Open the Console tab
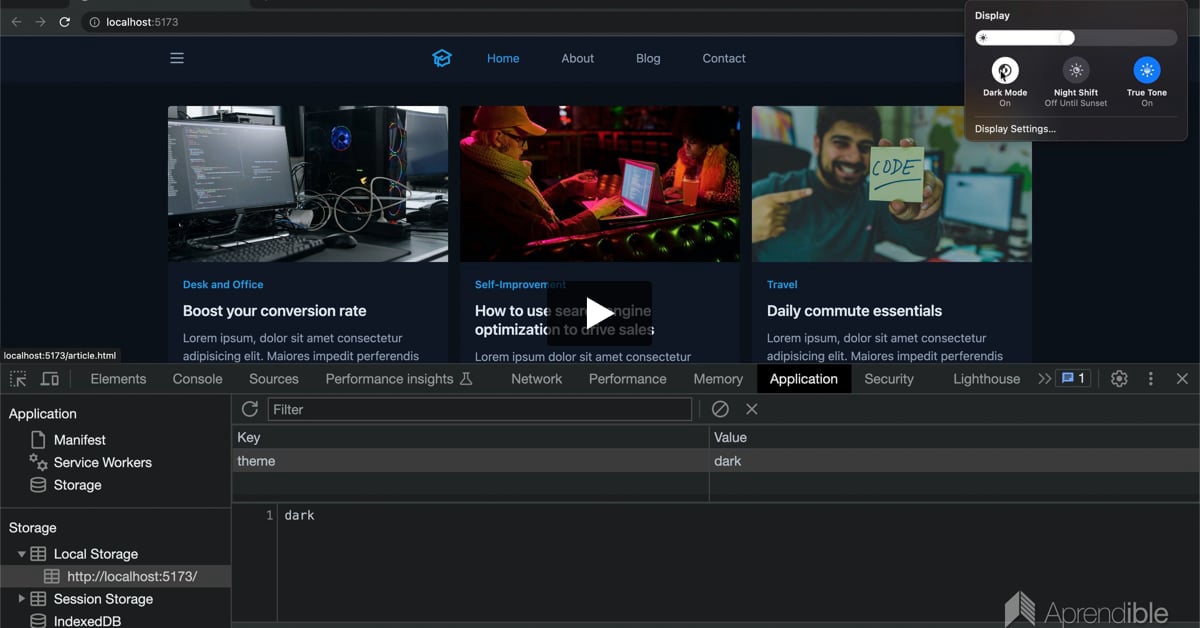This screenshot has height=628, width=1200. click(x=197, y=379)
